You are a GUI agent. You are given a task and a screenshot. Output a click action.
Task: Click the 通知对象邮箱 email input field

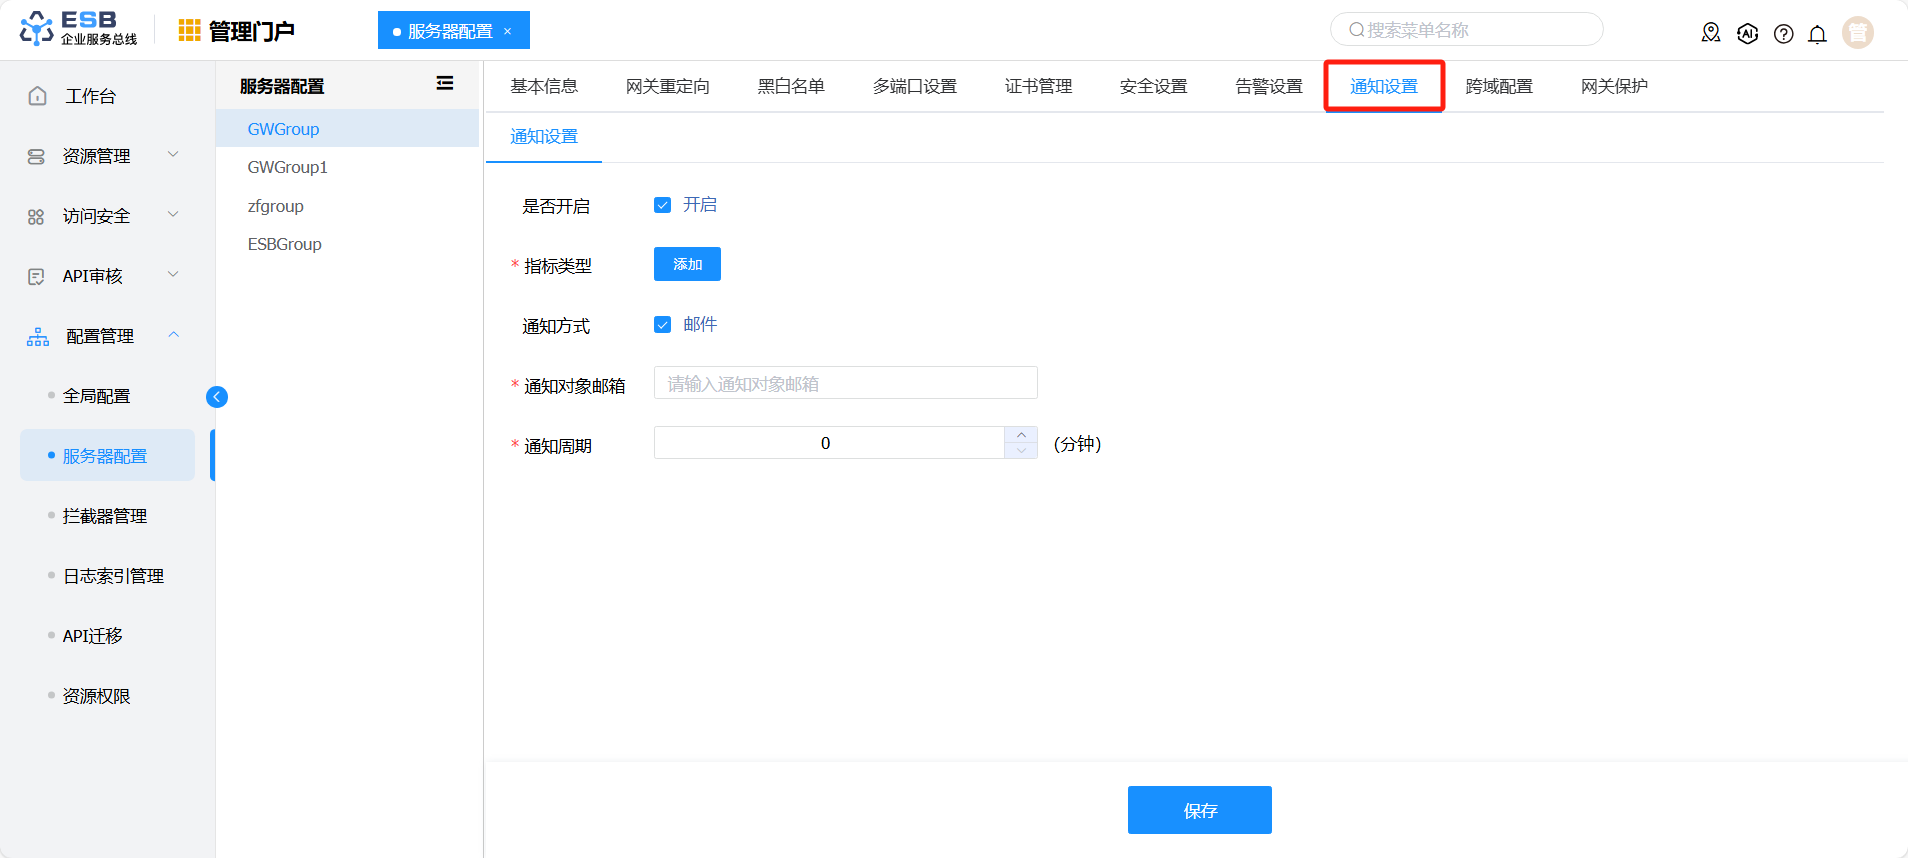tap(845, 383)
